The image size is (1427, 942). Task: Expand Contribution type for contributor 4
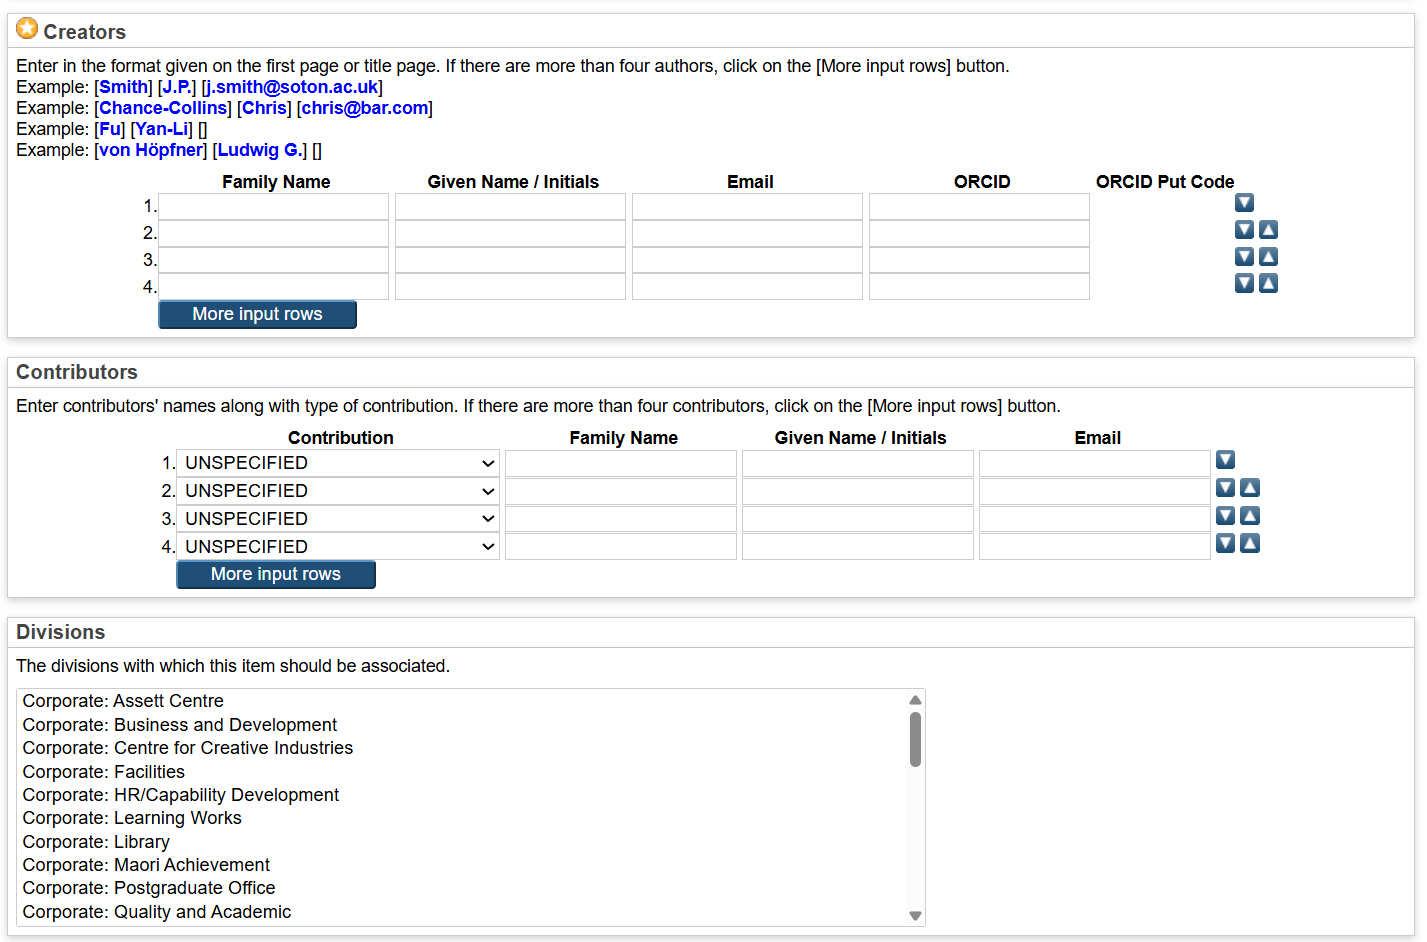338,547
